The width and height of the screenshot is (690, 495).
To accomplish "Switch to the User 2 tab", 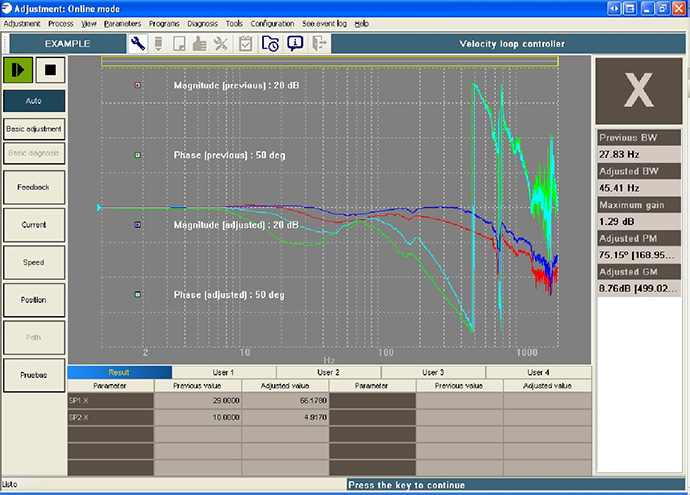I will coord(328,372).
